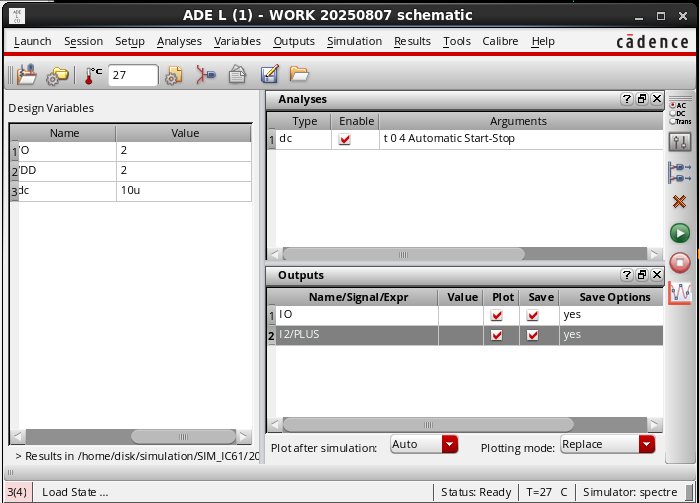Click the Type column header in Analyses

[x=304, y=121]
